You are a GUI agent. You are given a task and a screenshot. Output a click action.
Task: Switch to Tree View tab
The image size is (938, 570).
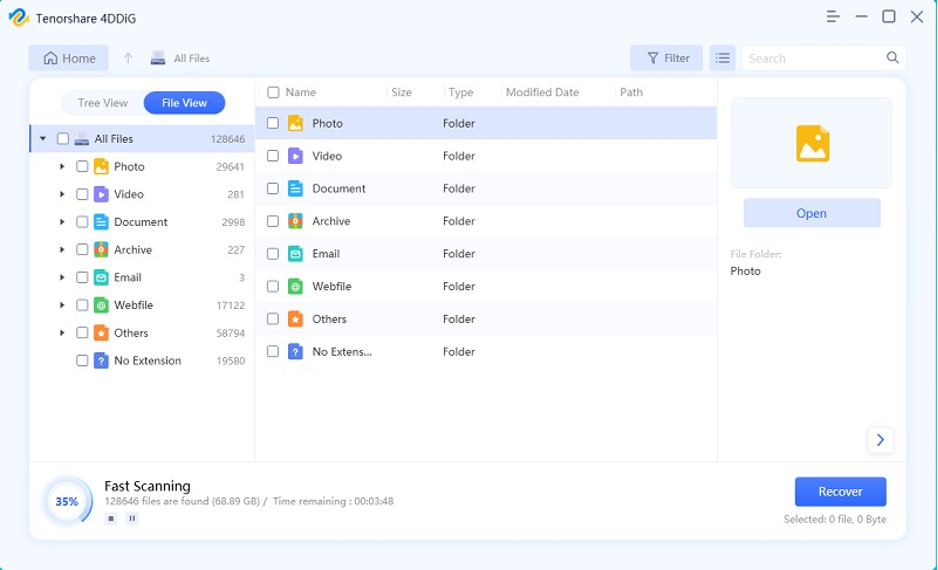[x=103, y=103]
